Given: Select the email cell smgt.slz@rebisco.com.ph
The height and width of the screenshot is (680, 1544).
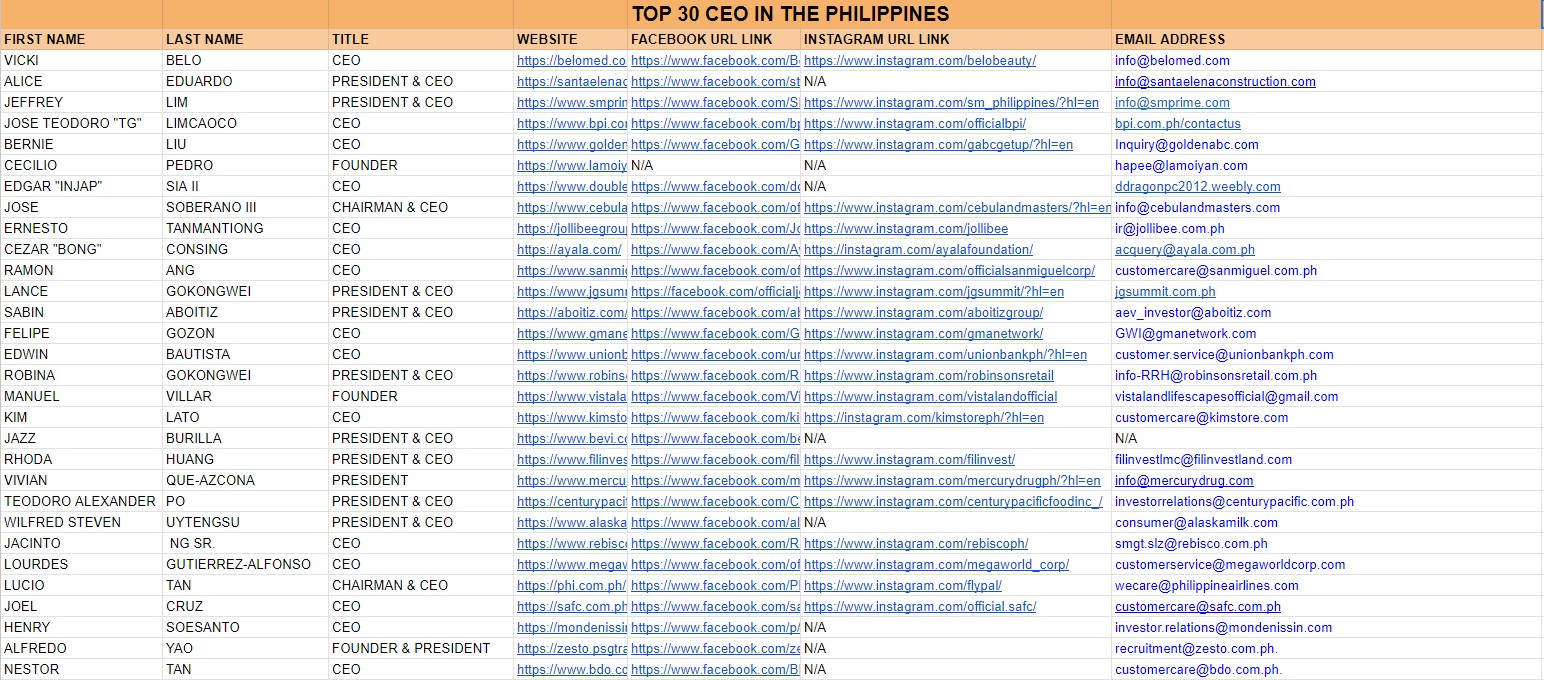Looking at the screenshot, I should (x=1327, y=544).
